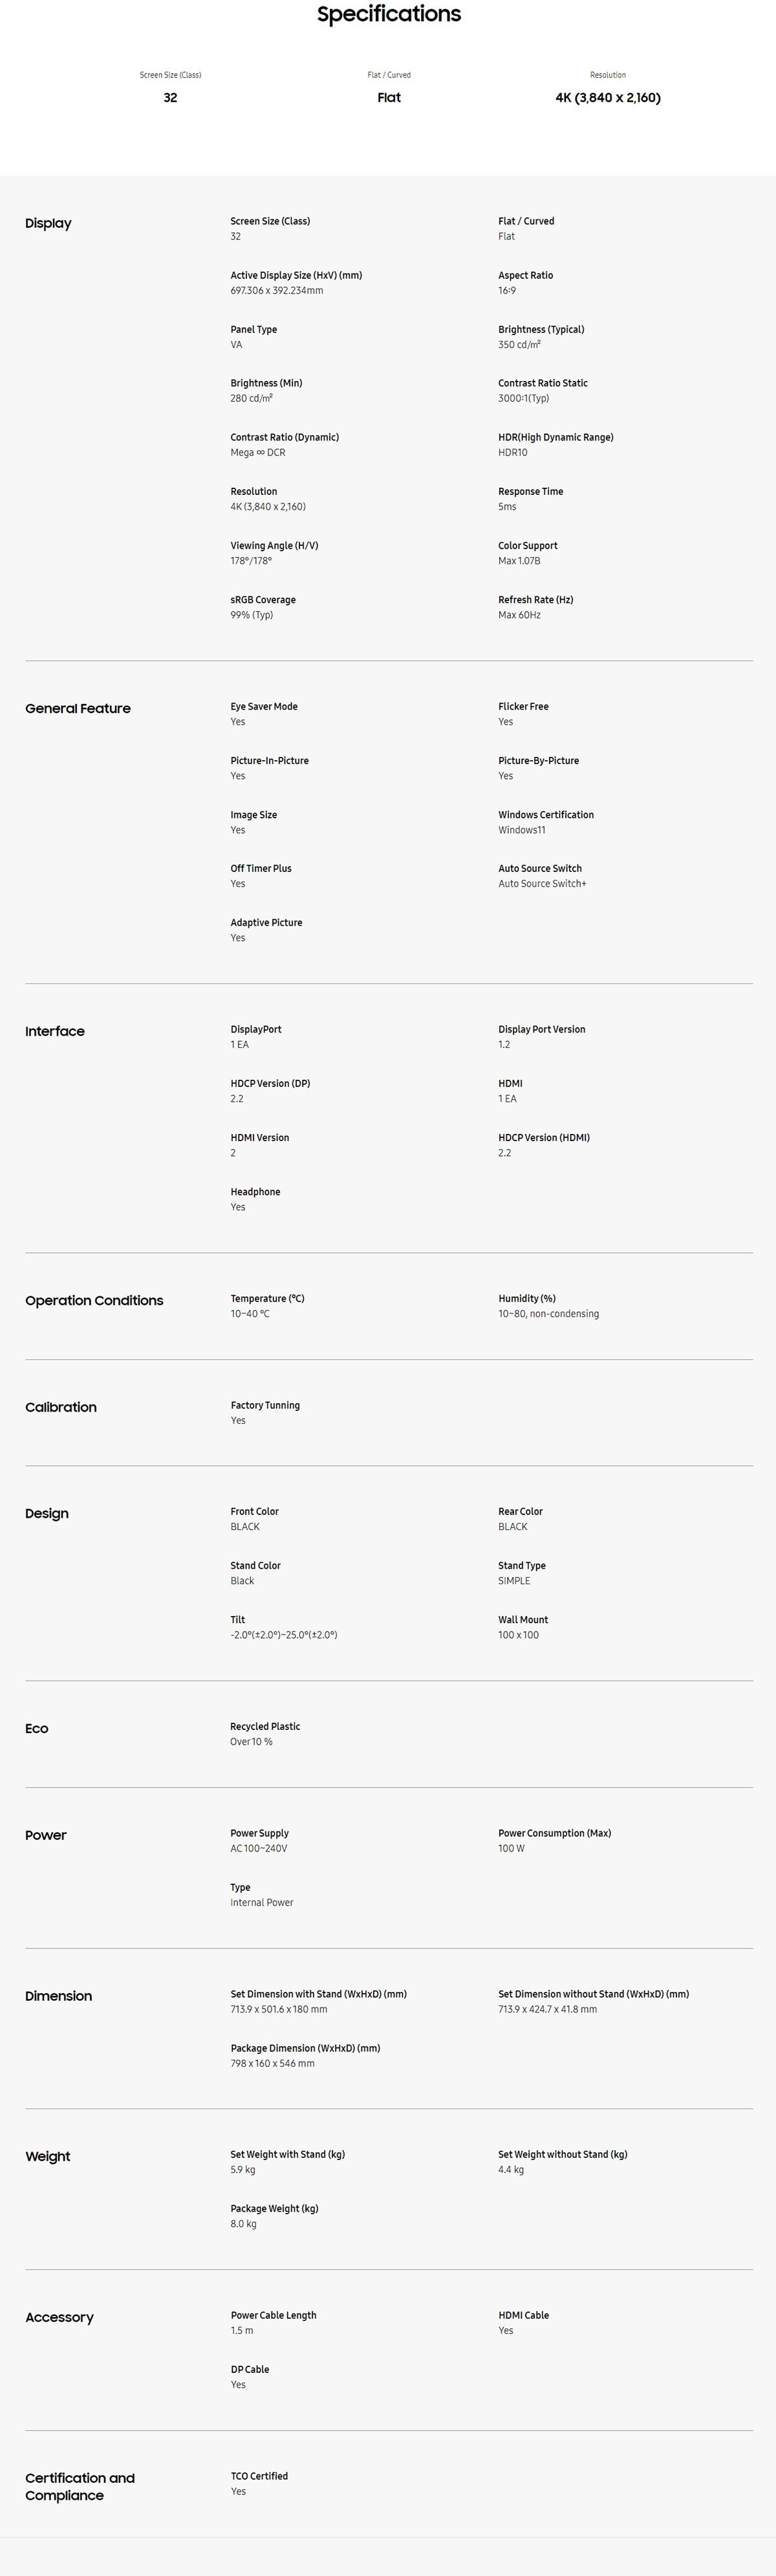Click the Operation Conditions heading

click(x=94, y=1300)
